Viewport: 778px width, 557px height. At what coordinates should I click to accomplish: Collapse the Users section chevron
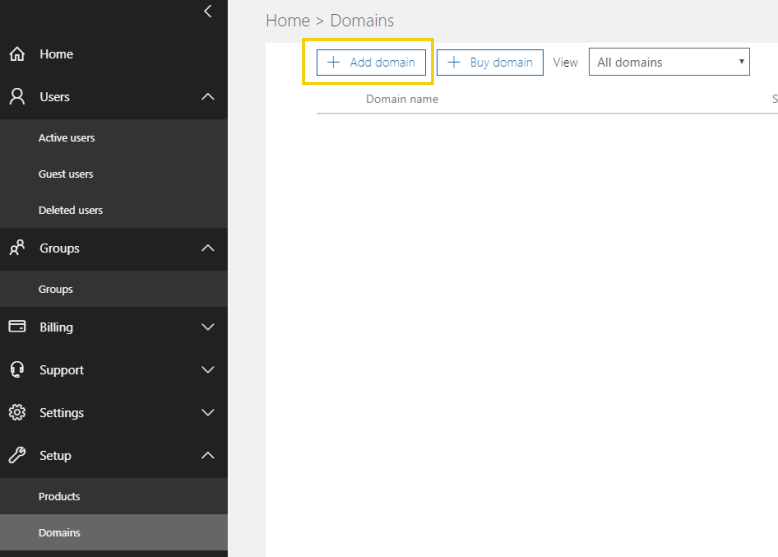pyautogui.click(x=208, y=97)
